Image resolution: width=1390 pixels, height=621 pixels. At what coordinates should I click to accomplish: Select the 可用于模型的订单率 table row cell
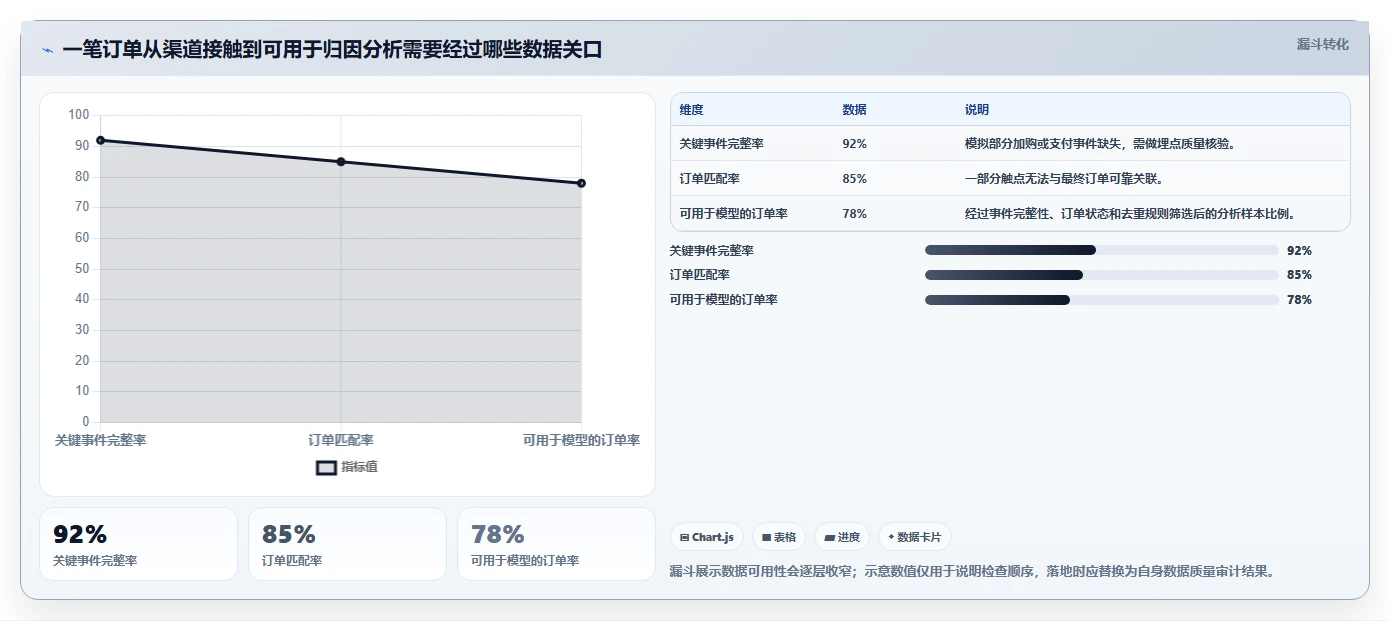(x=733, y=214)
